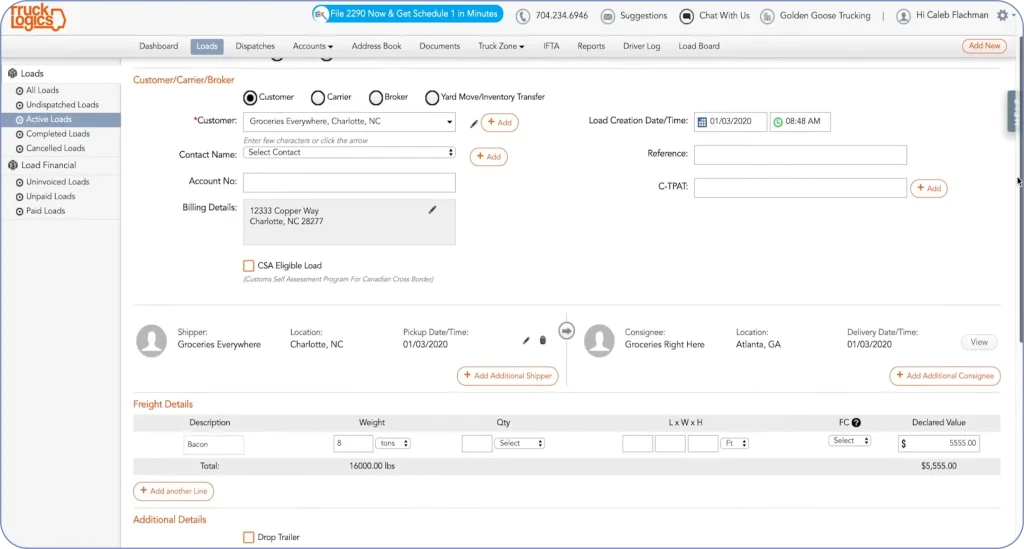Image resolution: width=1024 pixels, height=549 pixels.
Task: Expand the Truck Zone menu
Action: click(501, 46)
